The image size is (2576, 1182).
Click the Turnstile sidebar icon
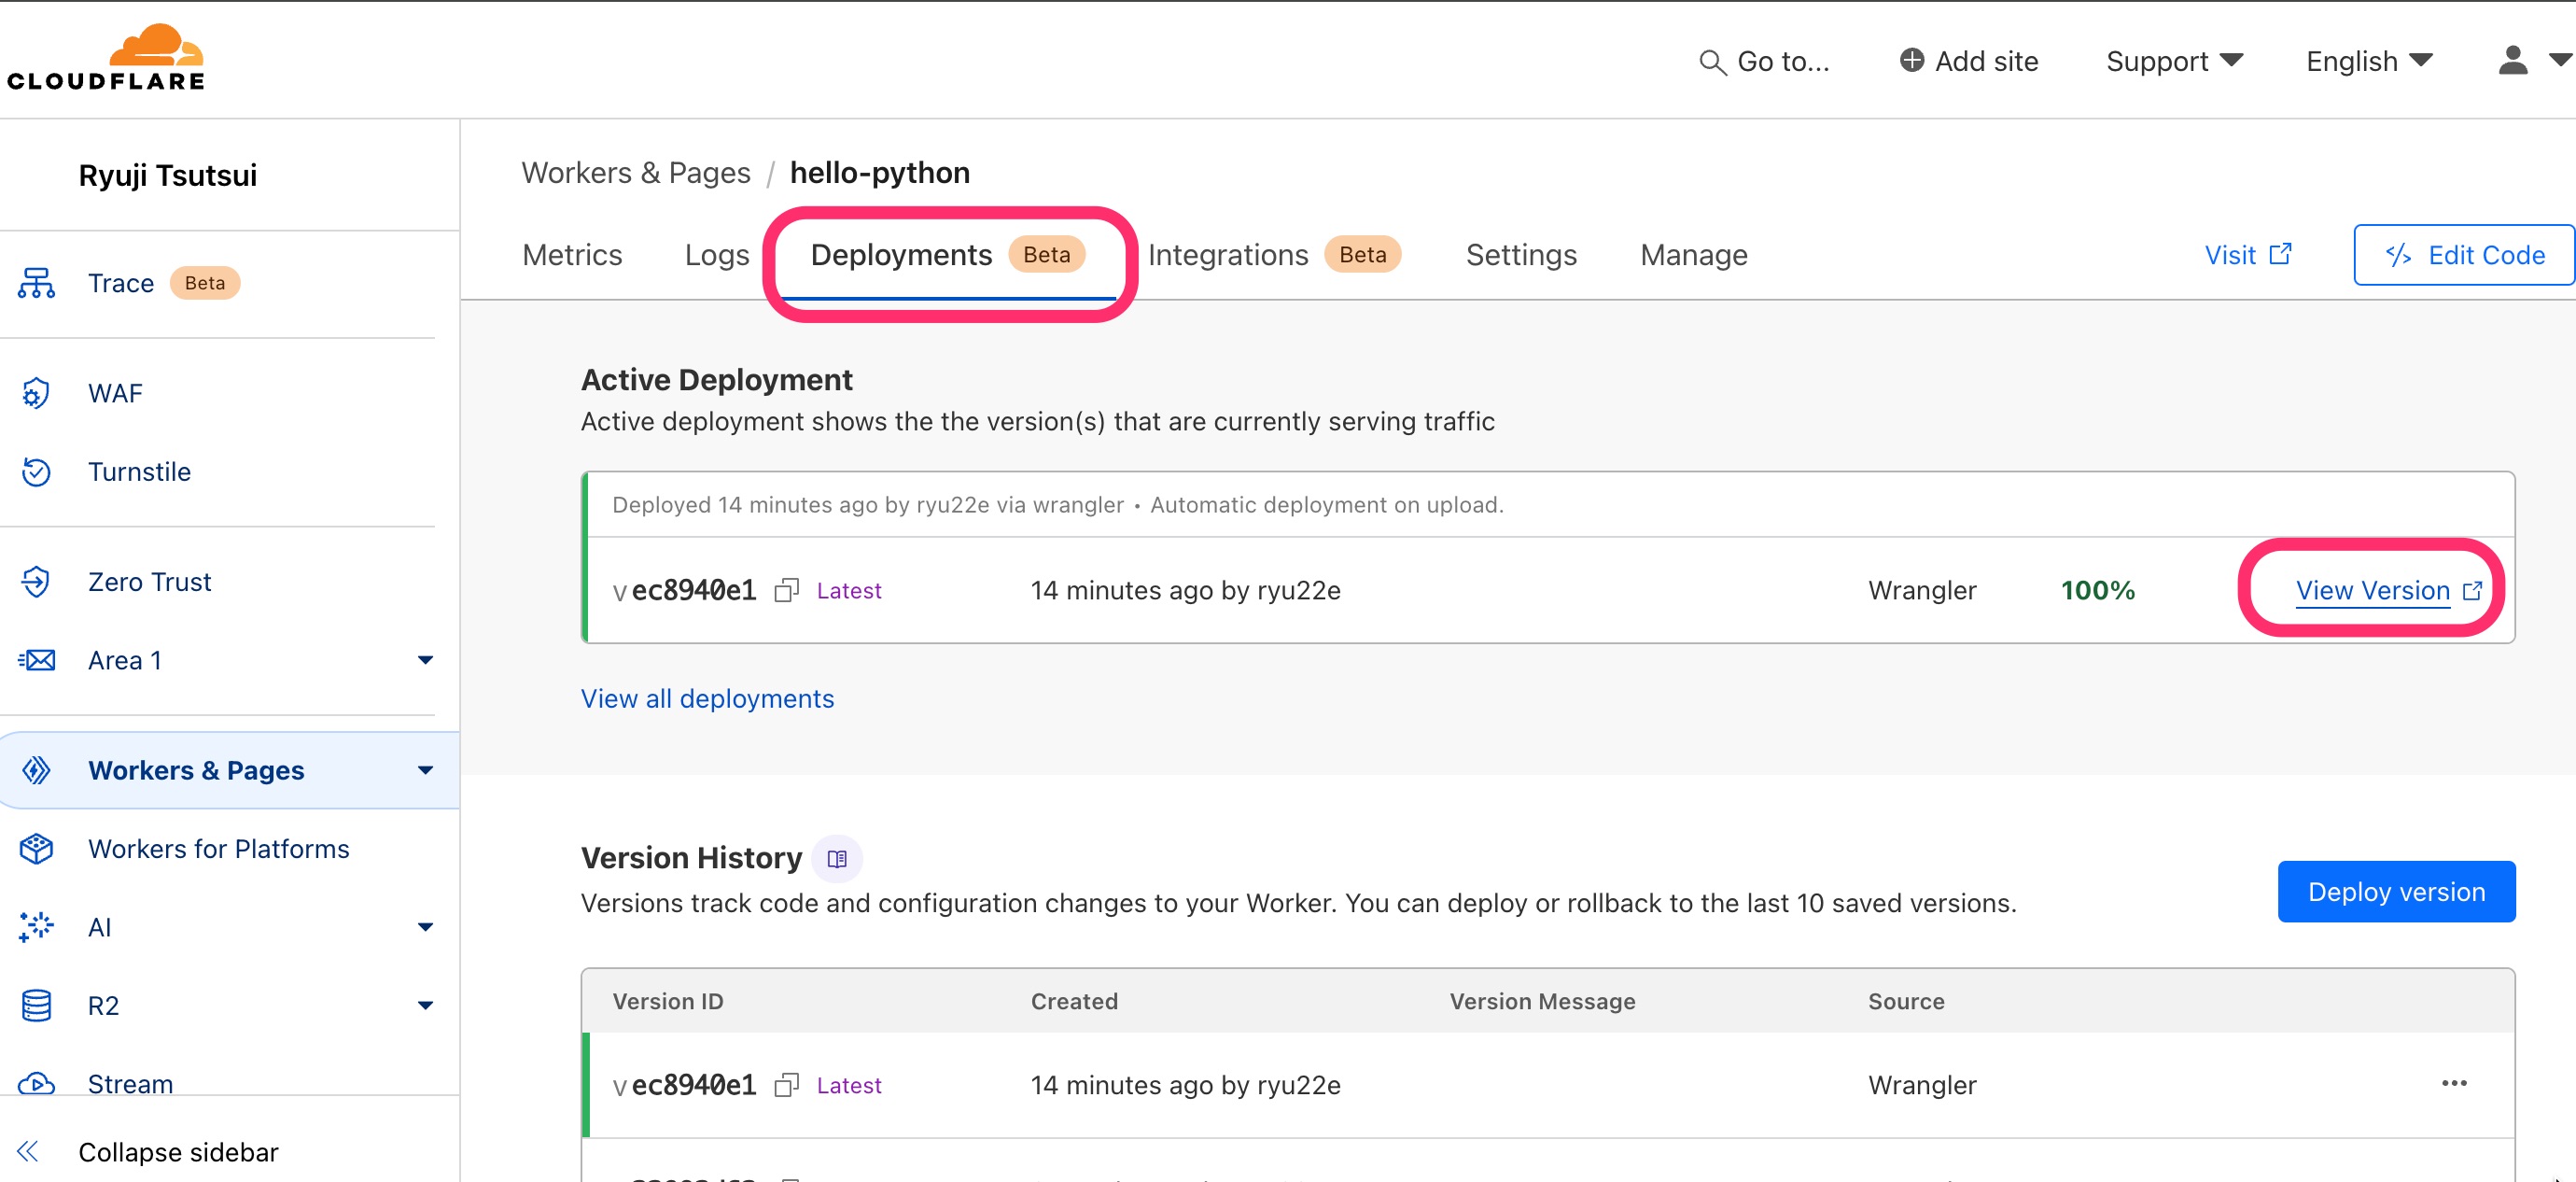coord(37,472)
